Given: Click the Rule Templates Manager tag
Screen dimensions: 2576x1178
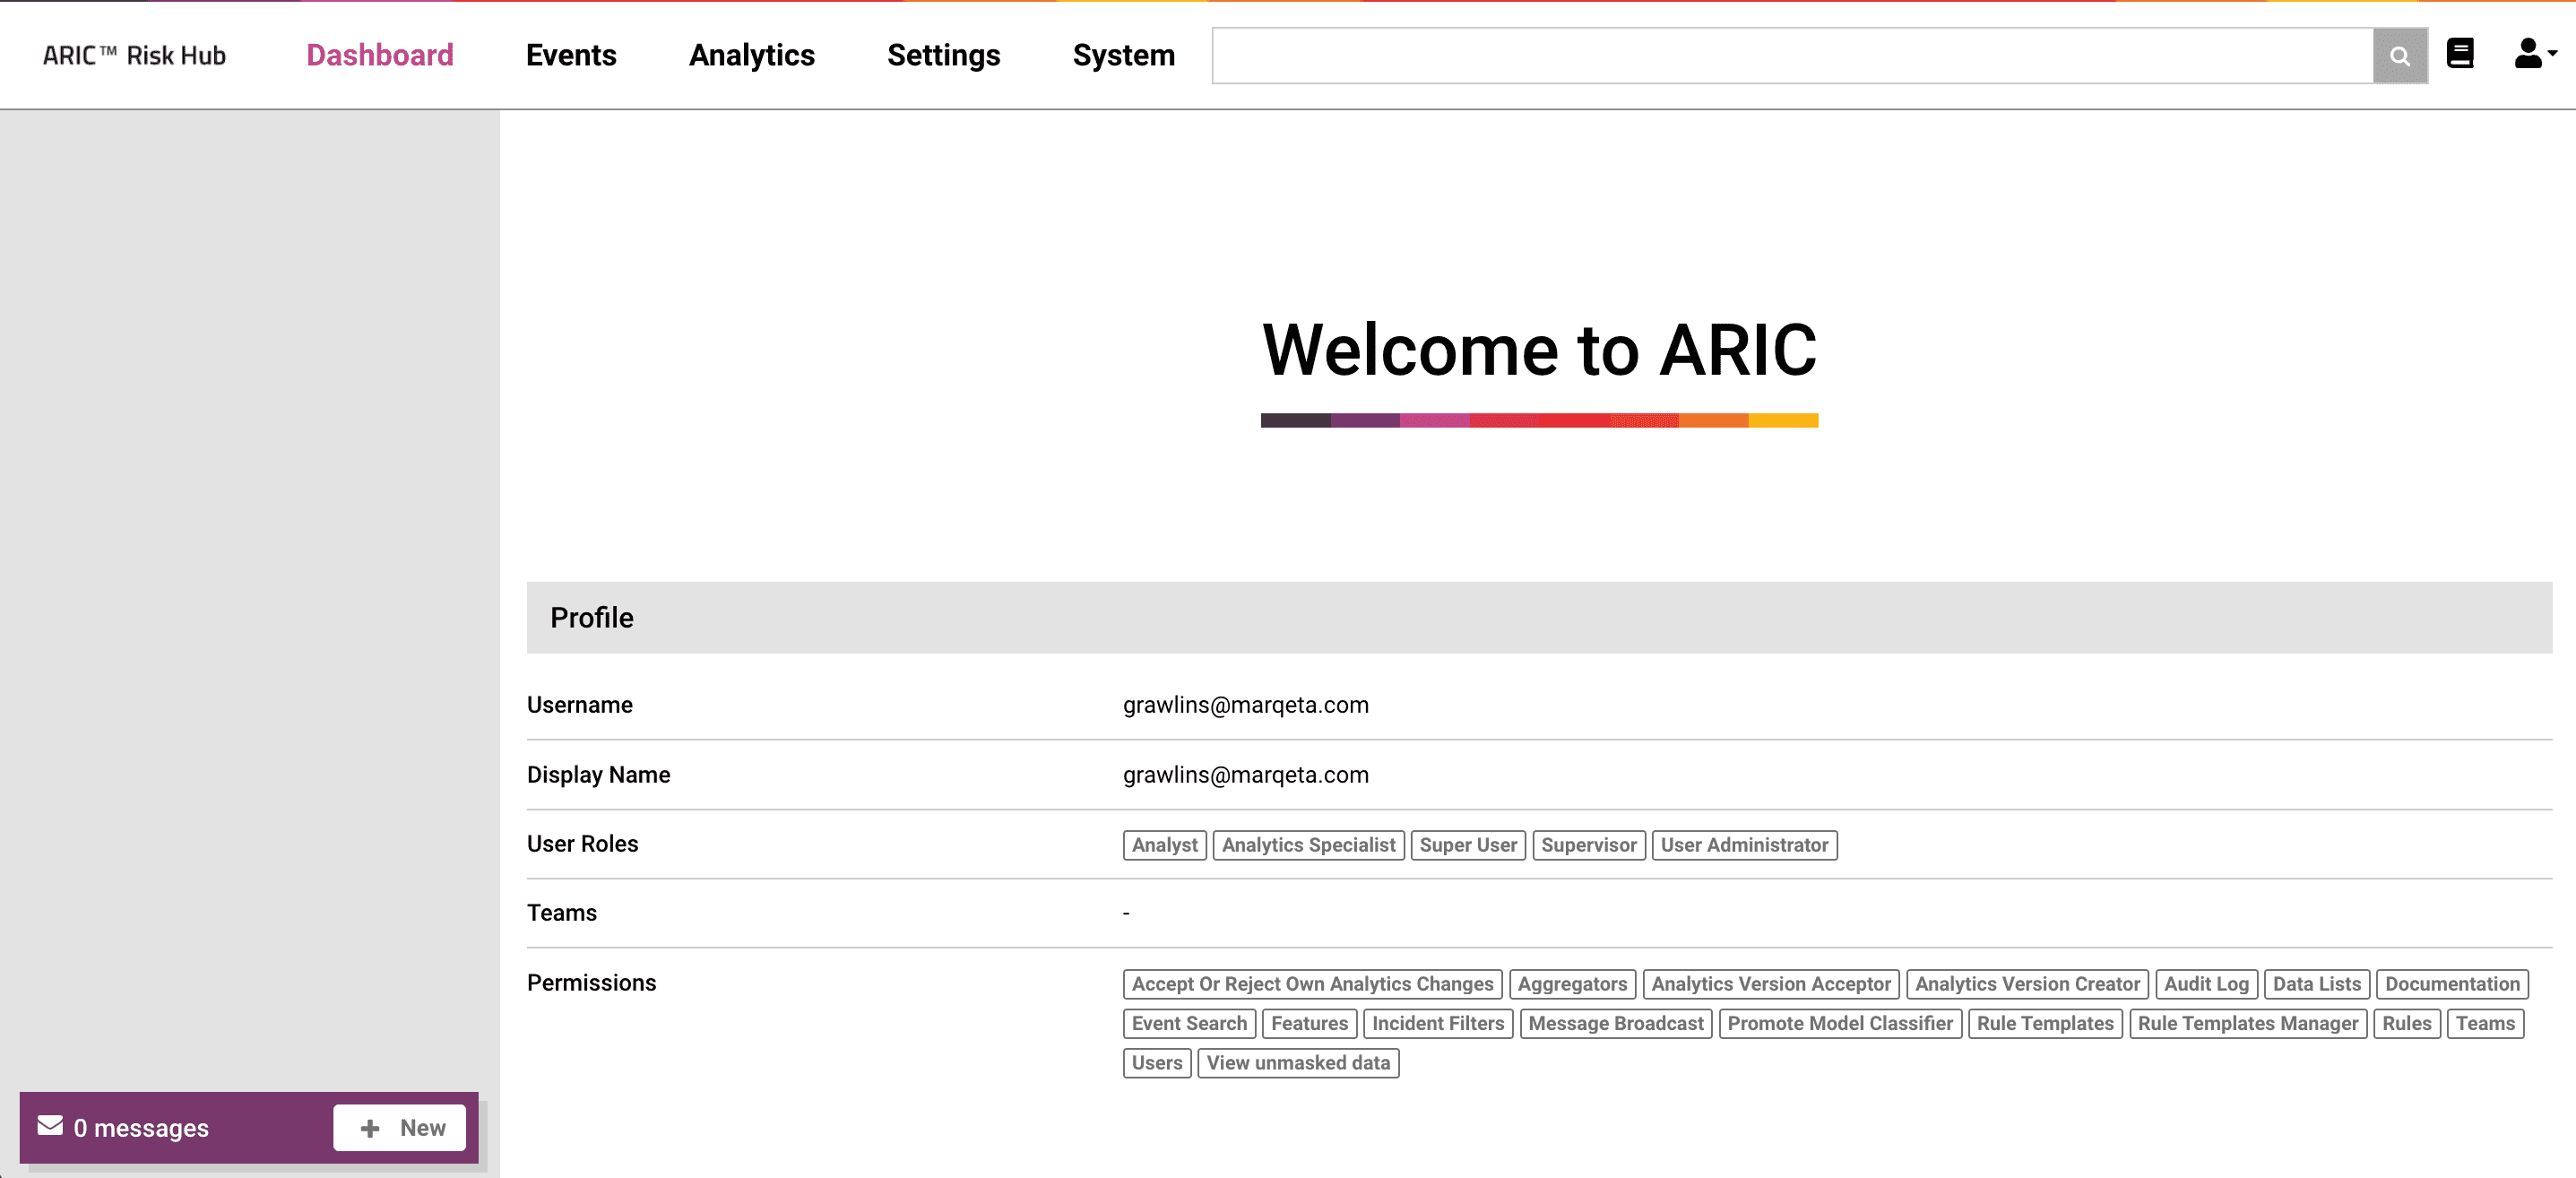Looking at the screenshot, I should click(x=2248, y=1024).
